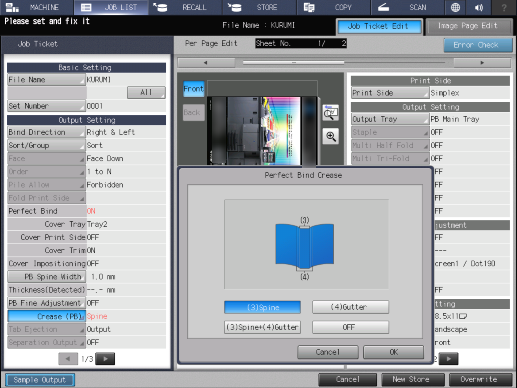517x388 pixels.
Task: Go to next Job Ticket settings page
Action: 105,359
